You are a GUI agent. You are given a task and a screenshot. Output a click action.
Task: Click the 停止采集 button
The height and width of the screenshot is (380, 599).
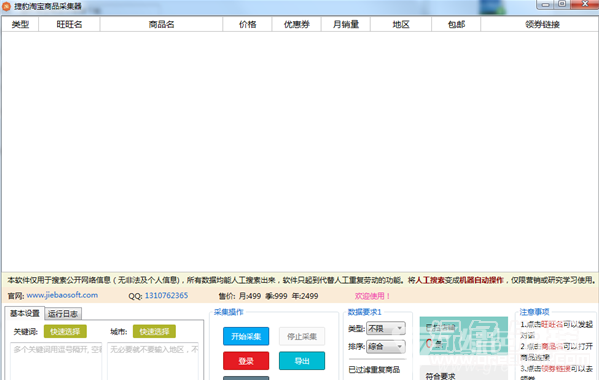[x=302, y=336]
